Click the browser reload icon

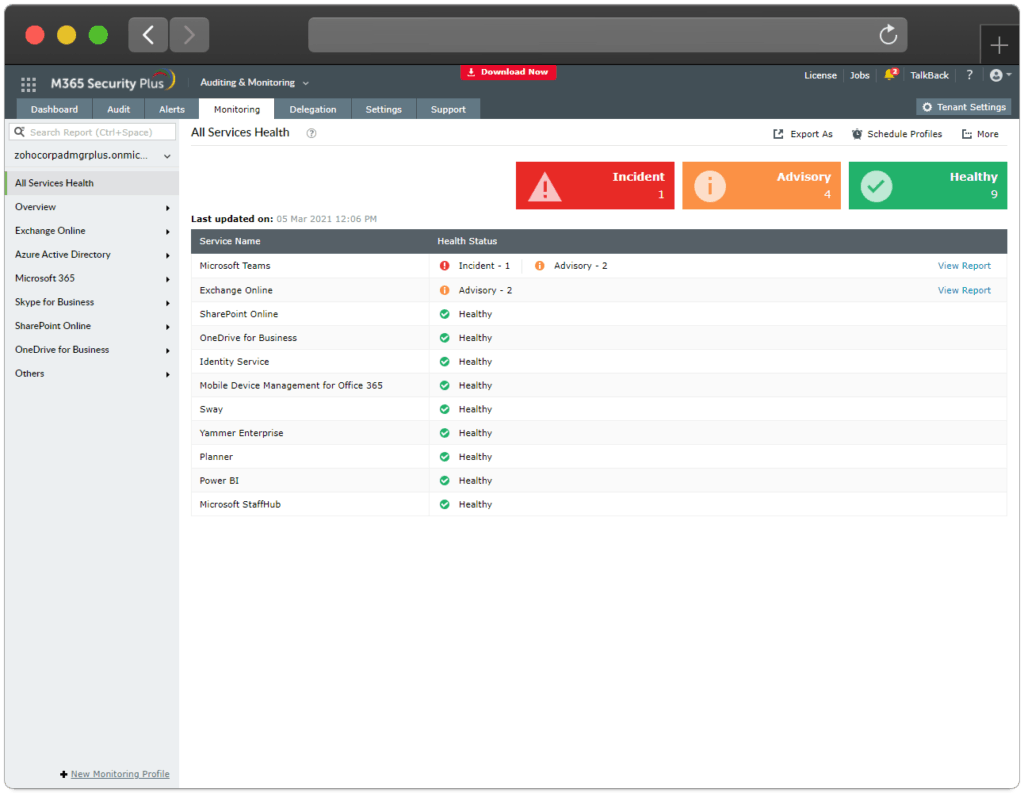click(x=888, y=35)
